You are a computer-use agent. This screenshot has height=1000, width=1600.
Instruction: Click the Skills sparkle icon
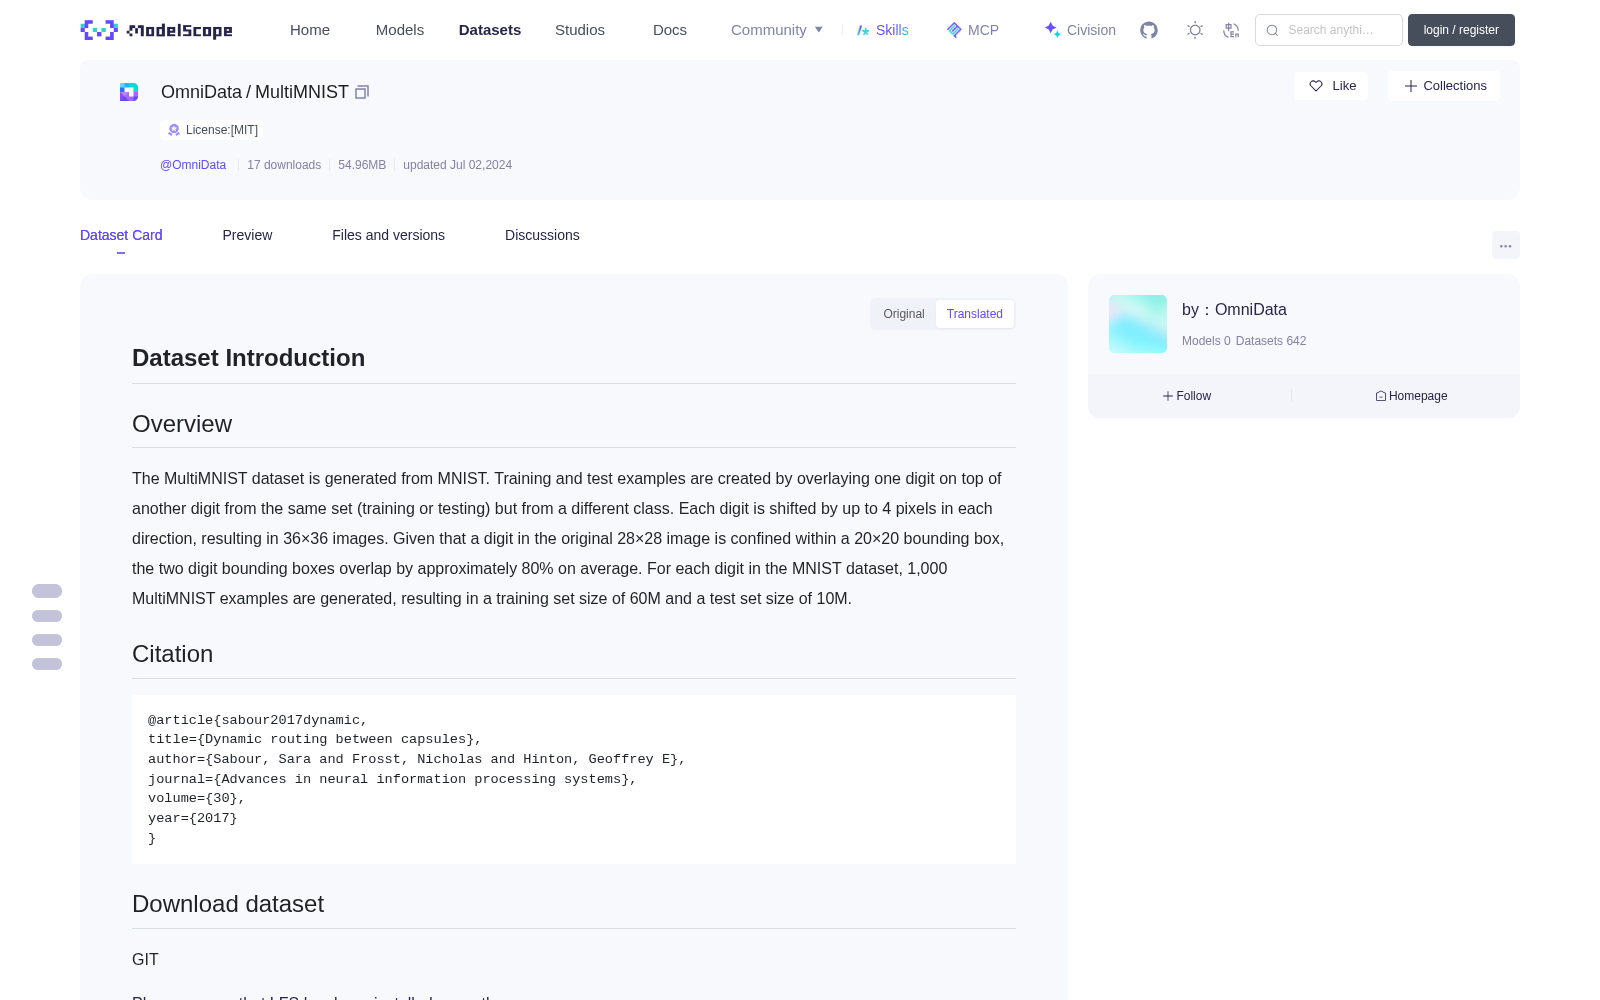[863, 30]
